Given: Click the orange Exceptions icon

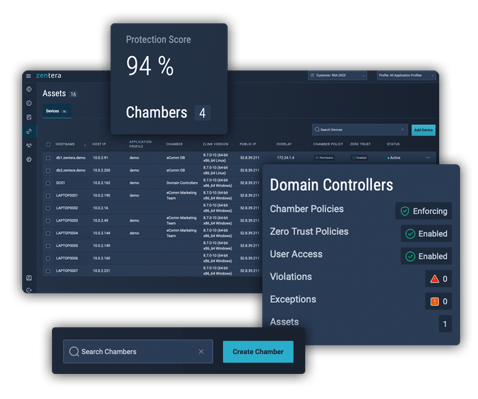Looking at the screenshot, I should click(434, 301).
